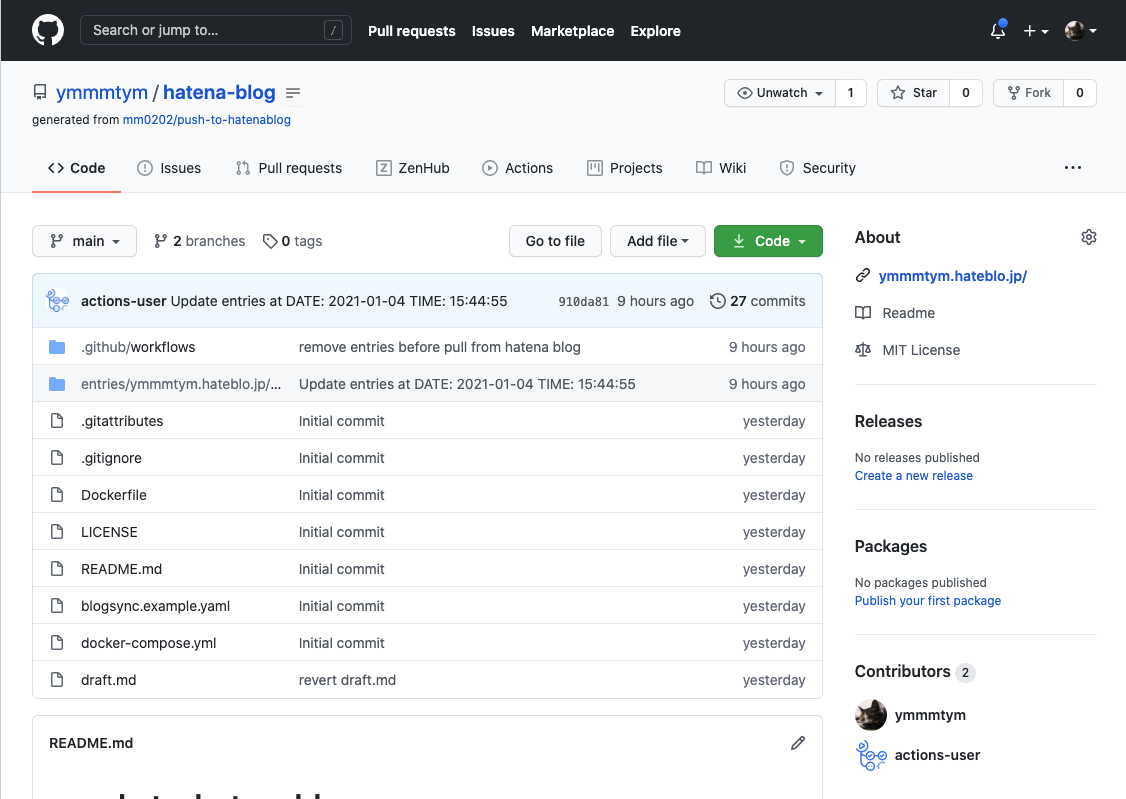This screenshot has width=1126, height=799.
Task: Click repository description lines icon beside hatena-blog
Action: (x=293, y=93)
